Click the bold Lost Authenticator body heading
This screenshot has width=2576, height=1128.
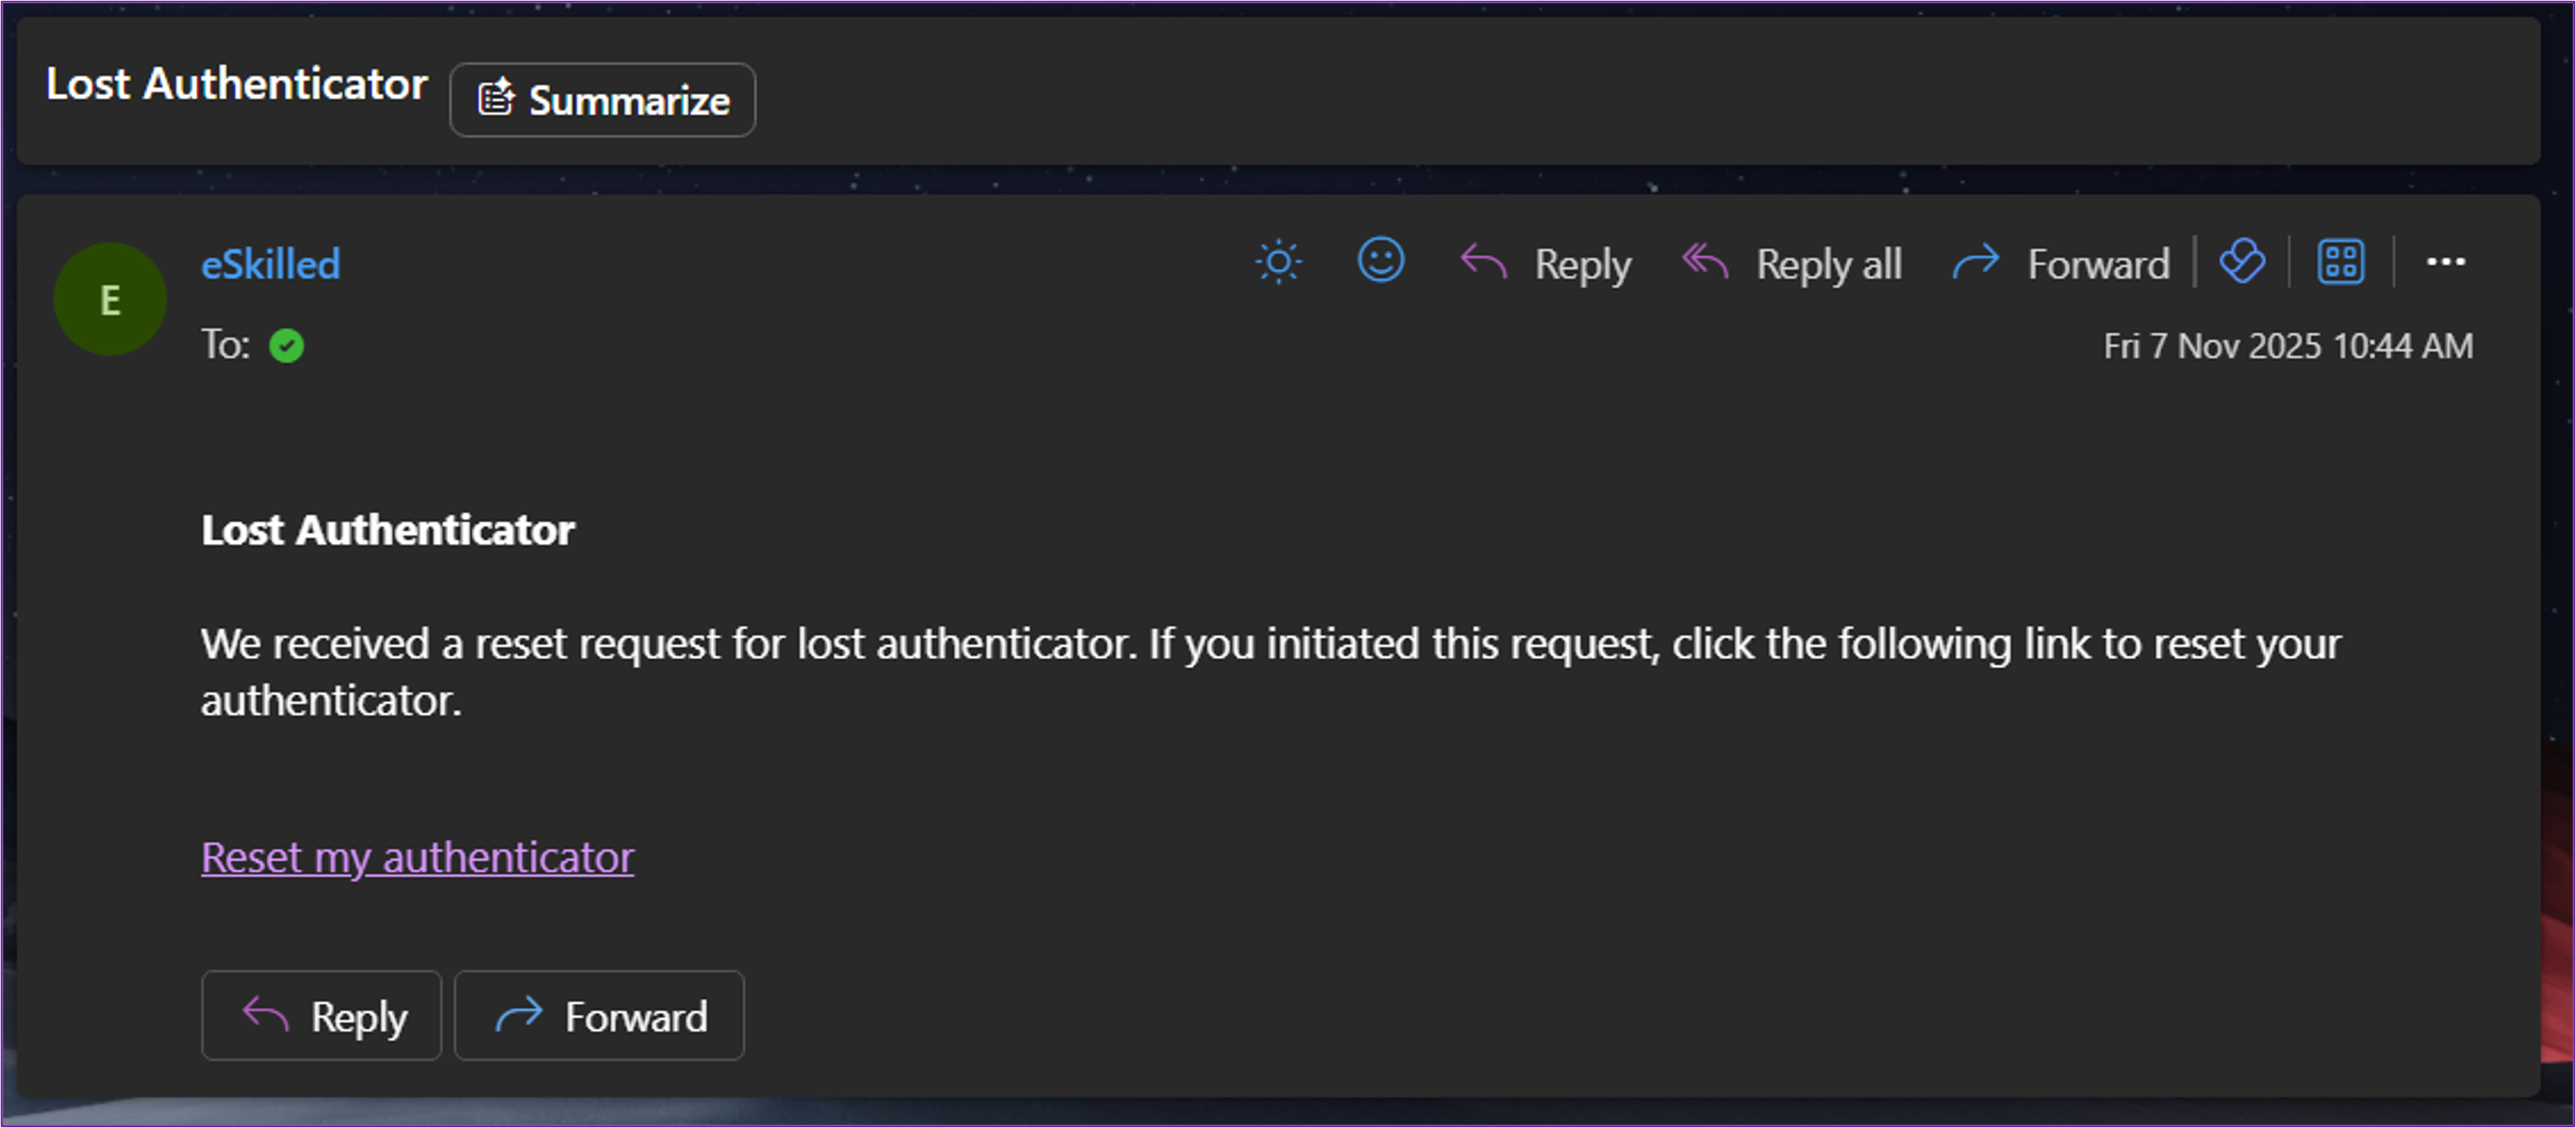tap(388, 530)
